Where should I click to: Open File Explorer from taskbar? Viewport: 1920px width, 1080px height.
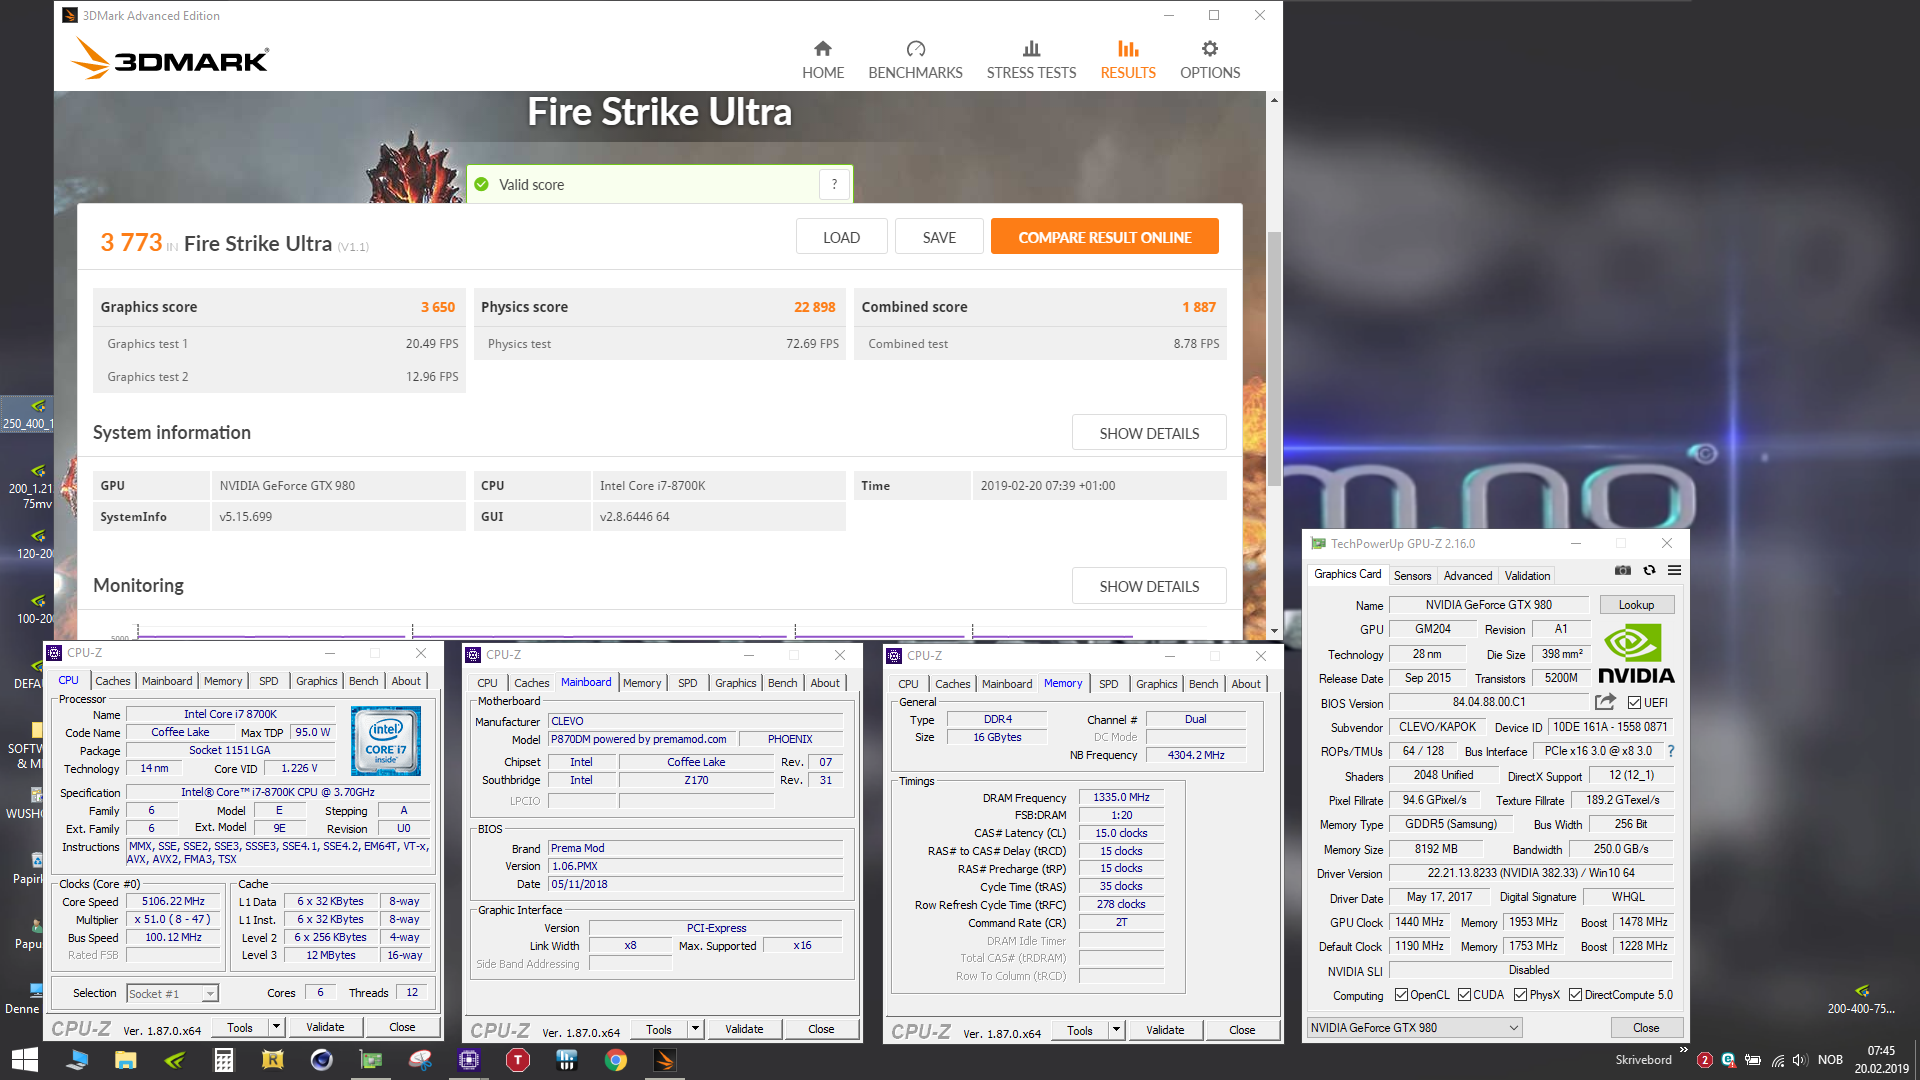point(125,1060)
